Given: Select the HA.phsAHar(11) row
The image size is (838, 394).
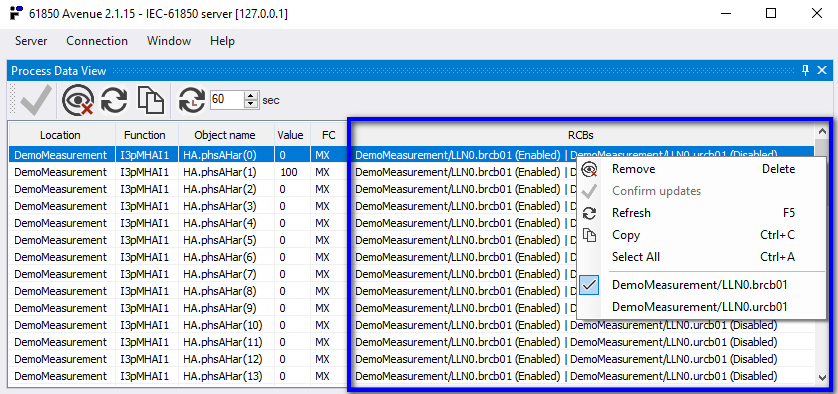Looking at the screenshot, I should pos(411,342).
